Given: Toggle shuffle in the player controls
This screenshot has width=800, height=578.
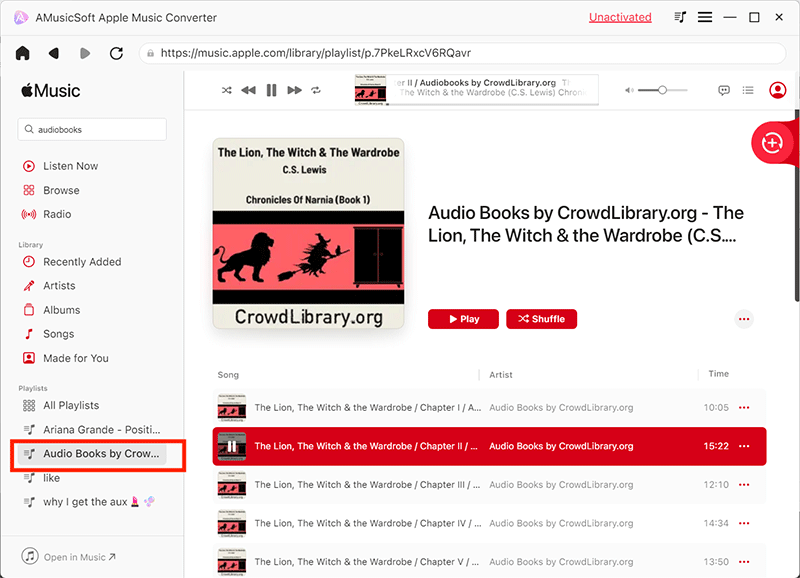Looking at the screenshot, I should (x=227, y=90).
